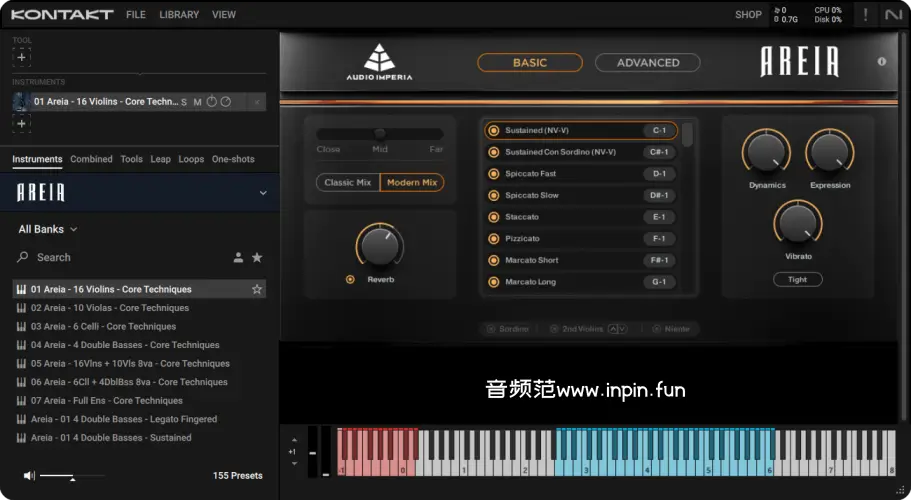Toggle the Sustained (NV-V) articulation button
911x500 pixels.
[493, 131]
